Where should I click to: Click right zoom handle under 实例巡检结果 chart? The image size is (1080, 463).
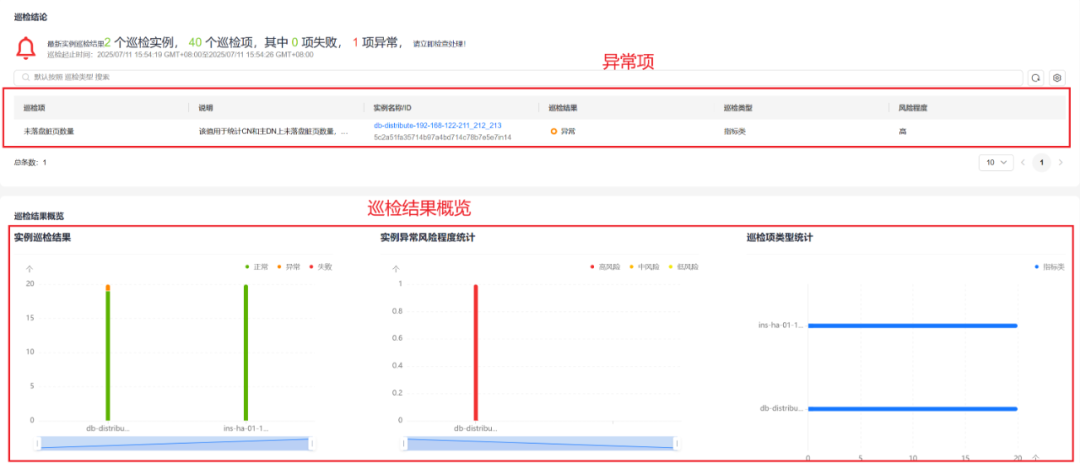311,444
